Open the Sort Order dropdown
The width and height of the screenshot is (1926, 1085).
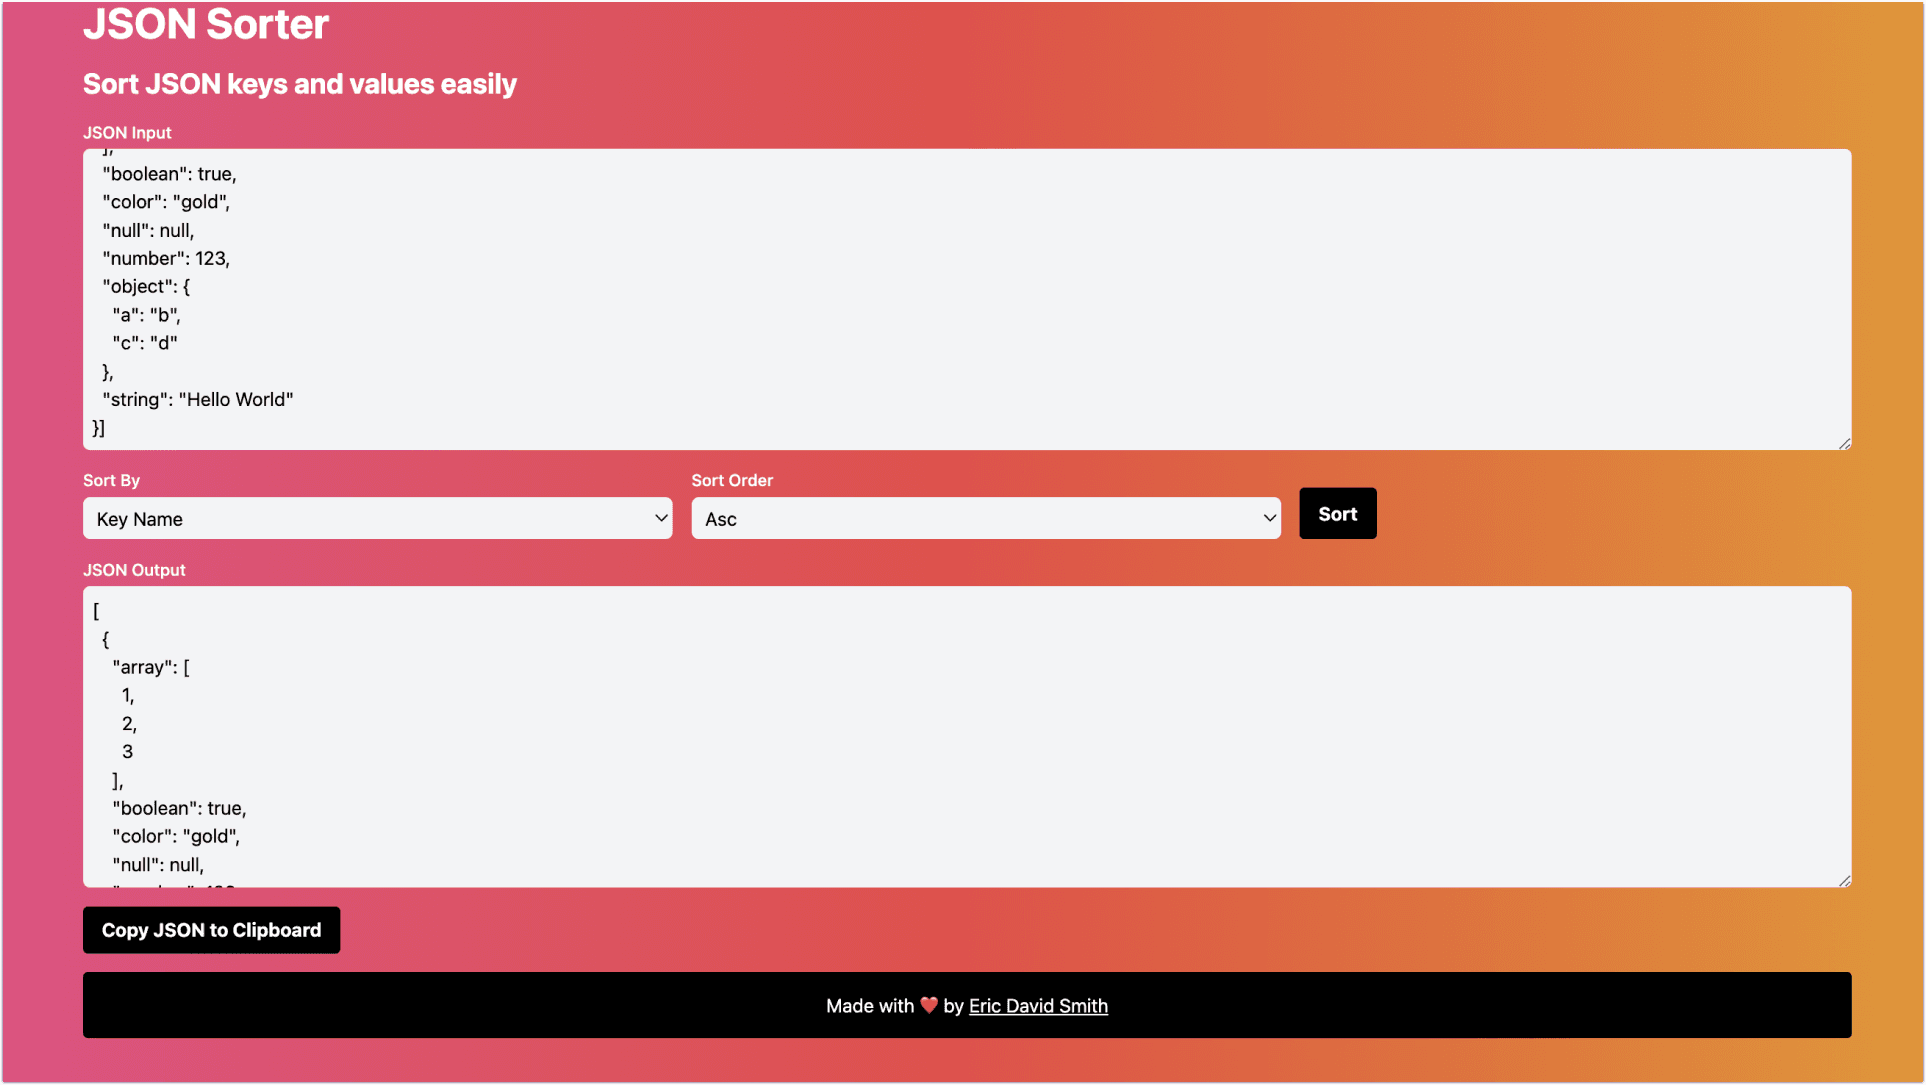coord(984,517)
